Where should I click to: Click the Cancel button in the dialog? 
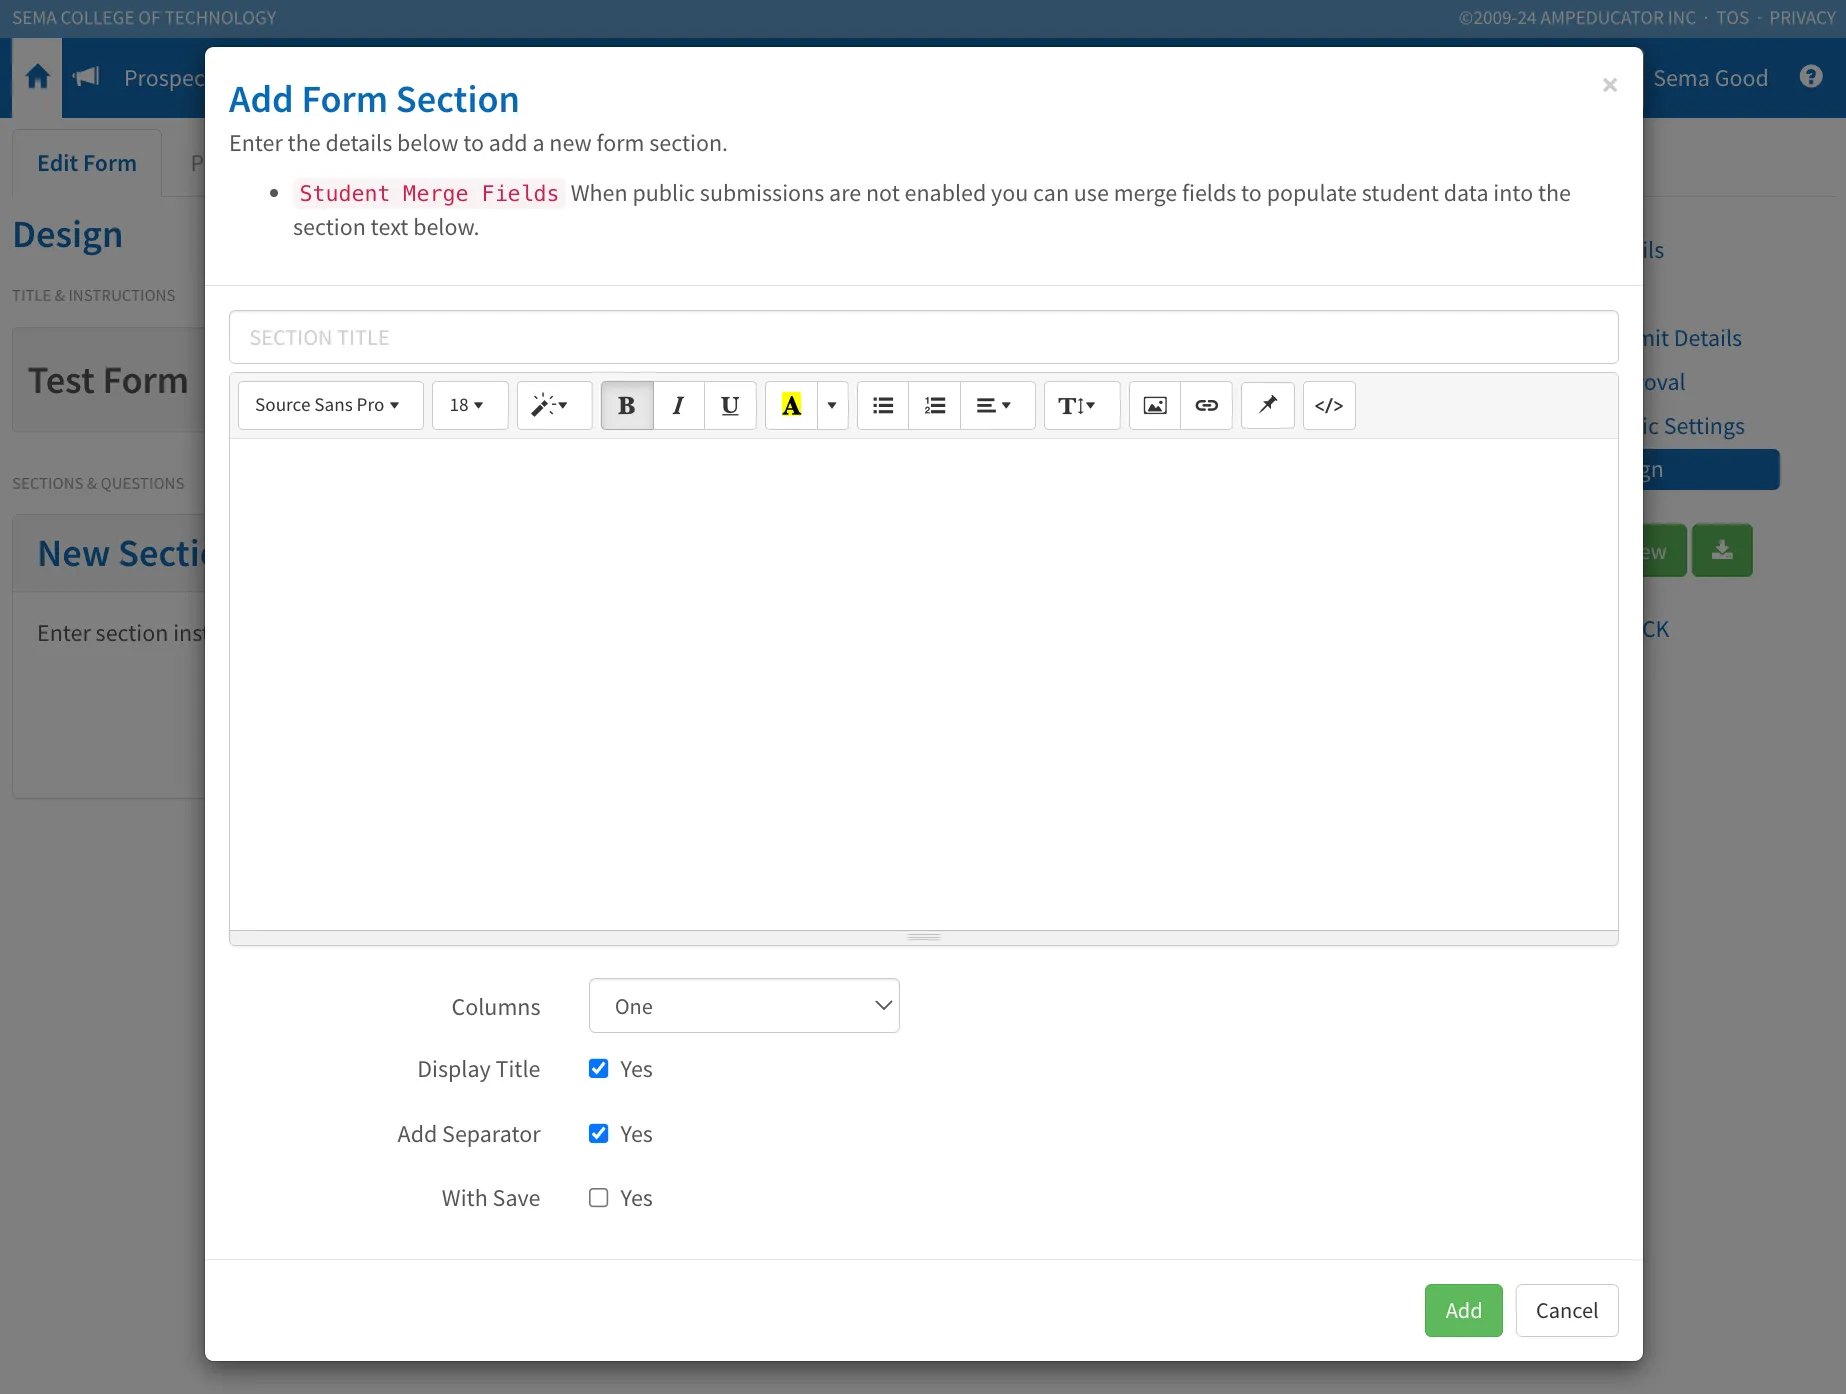pos(1567,1310)
